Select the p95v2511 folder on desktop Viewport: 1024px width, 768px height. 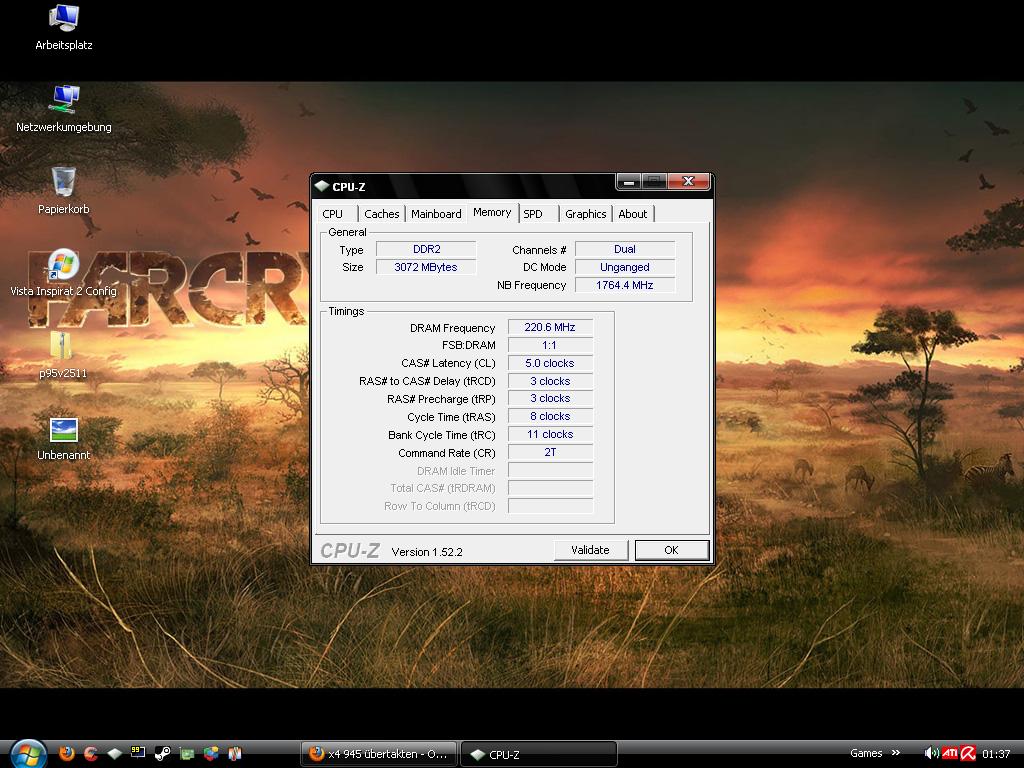[x=62, y=355]
